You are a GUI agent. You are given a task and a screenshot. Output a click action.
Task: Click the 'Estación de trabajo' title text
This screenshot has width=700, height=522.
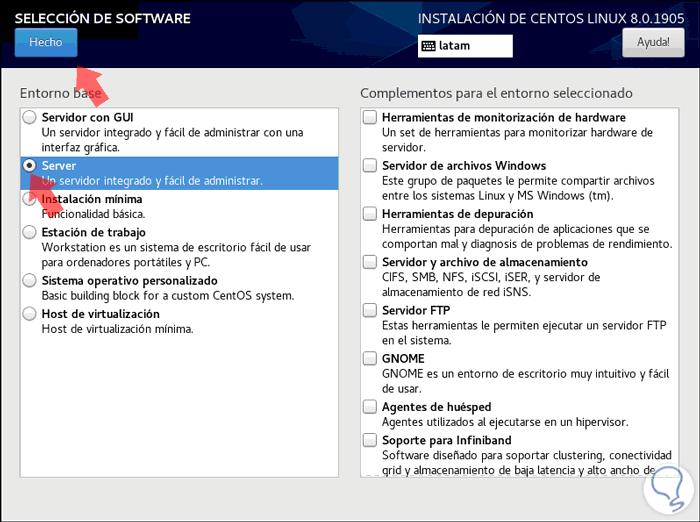pos(94,233)
